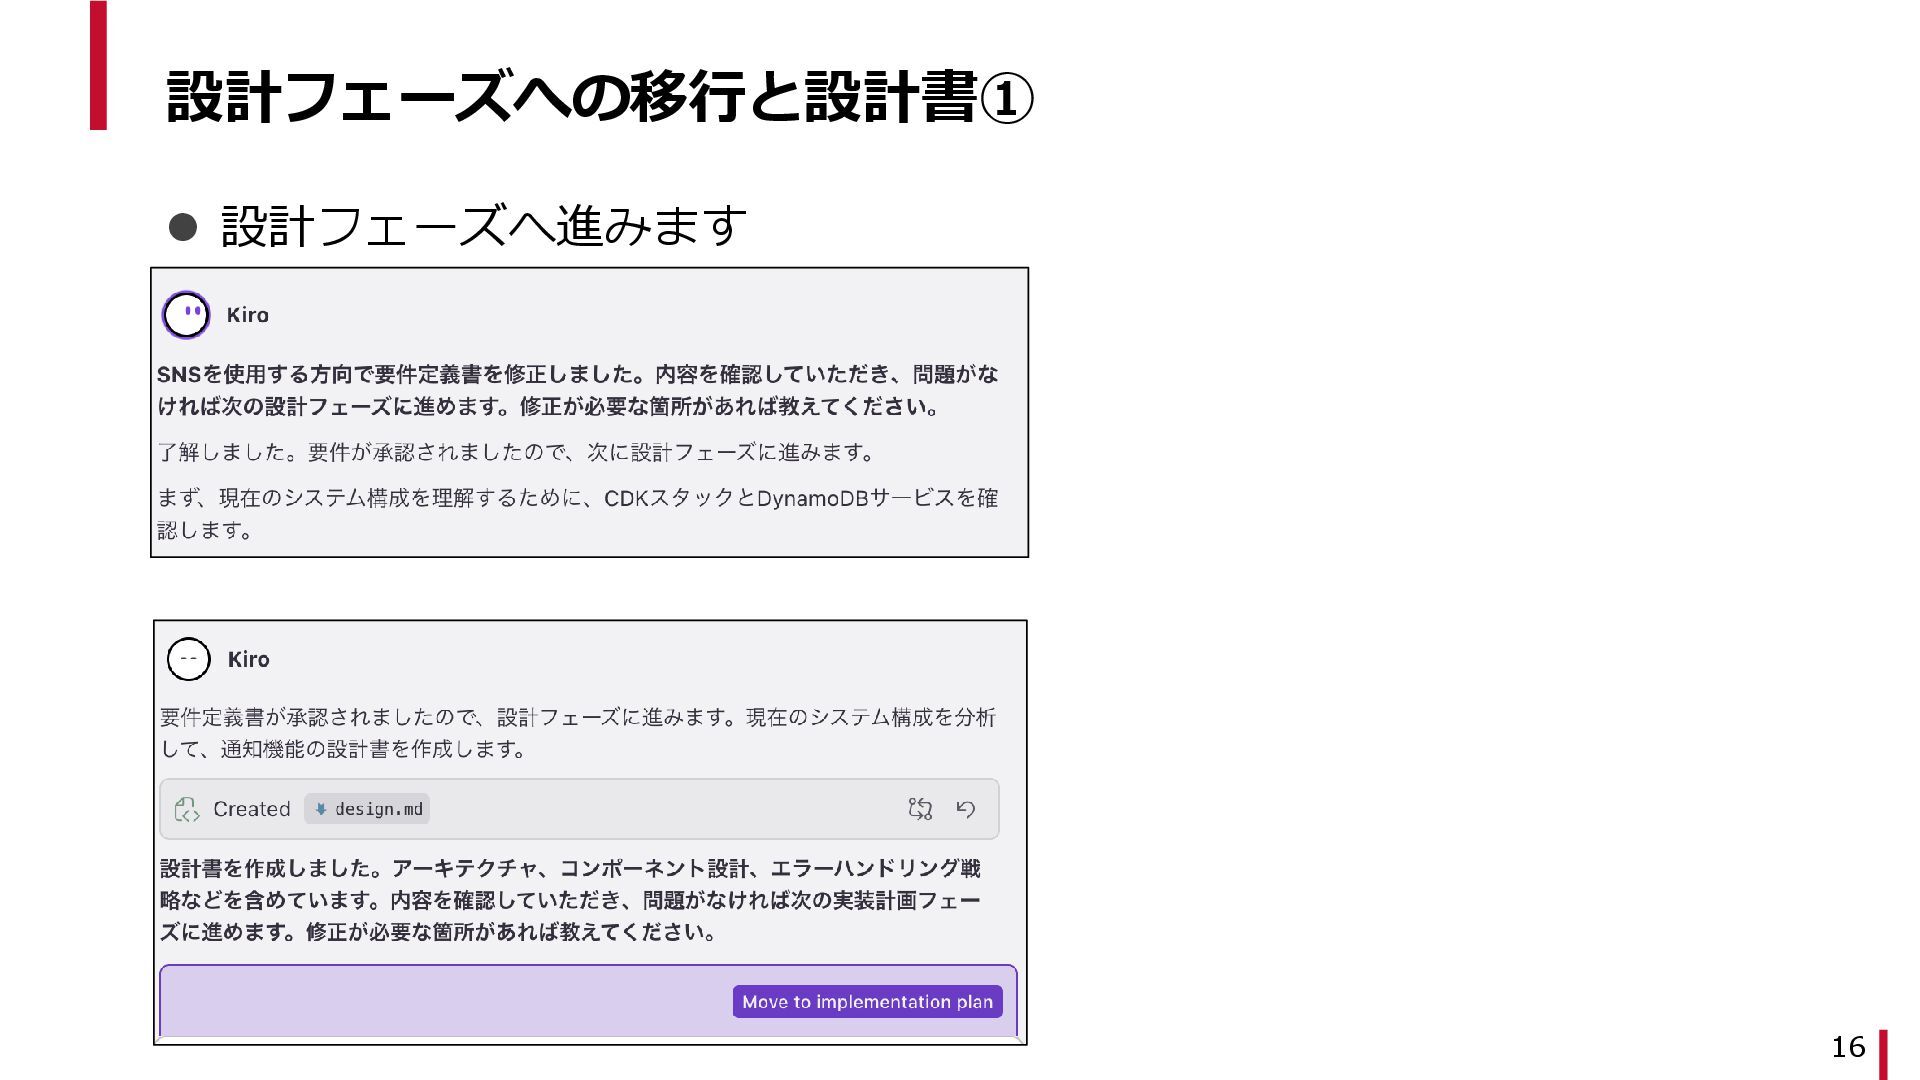The height and width of the screenshot is (1080, 1920).
Task: Click the view changes icon in Created row
Action: 920,809
